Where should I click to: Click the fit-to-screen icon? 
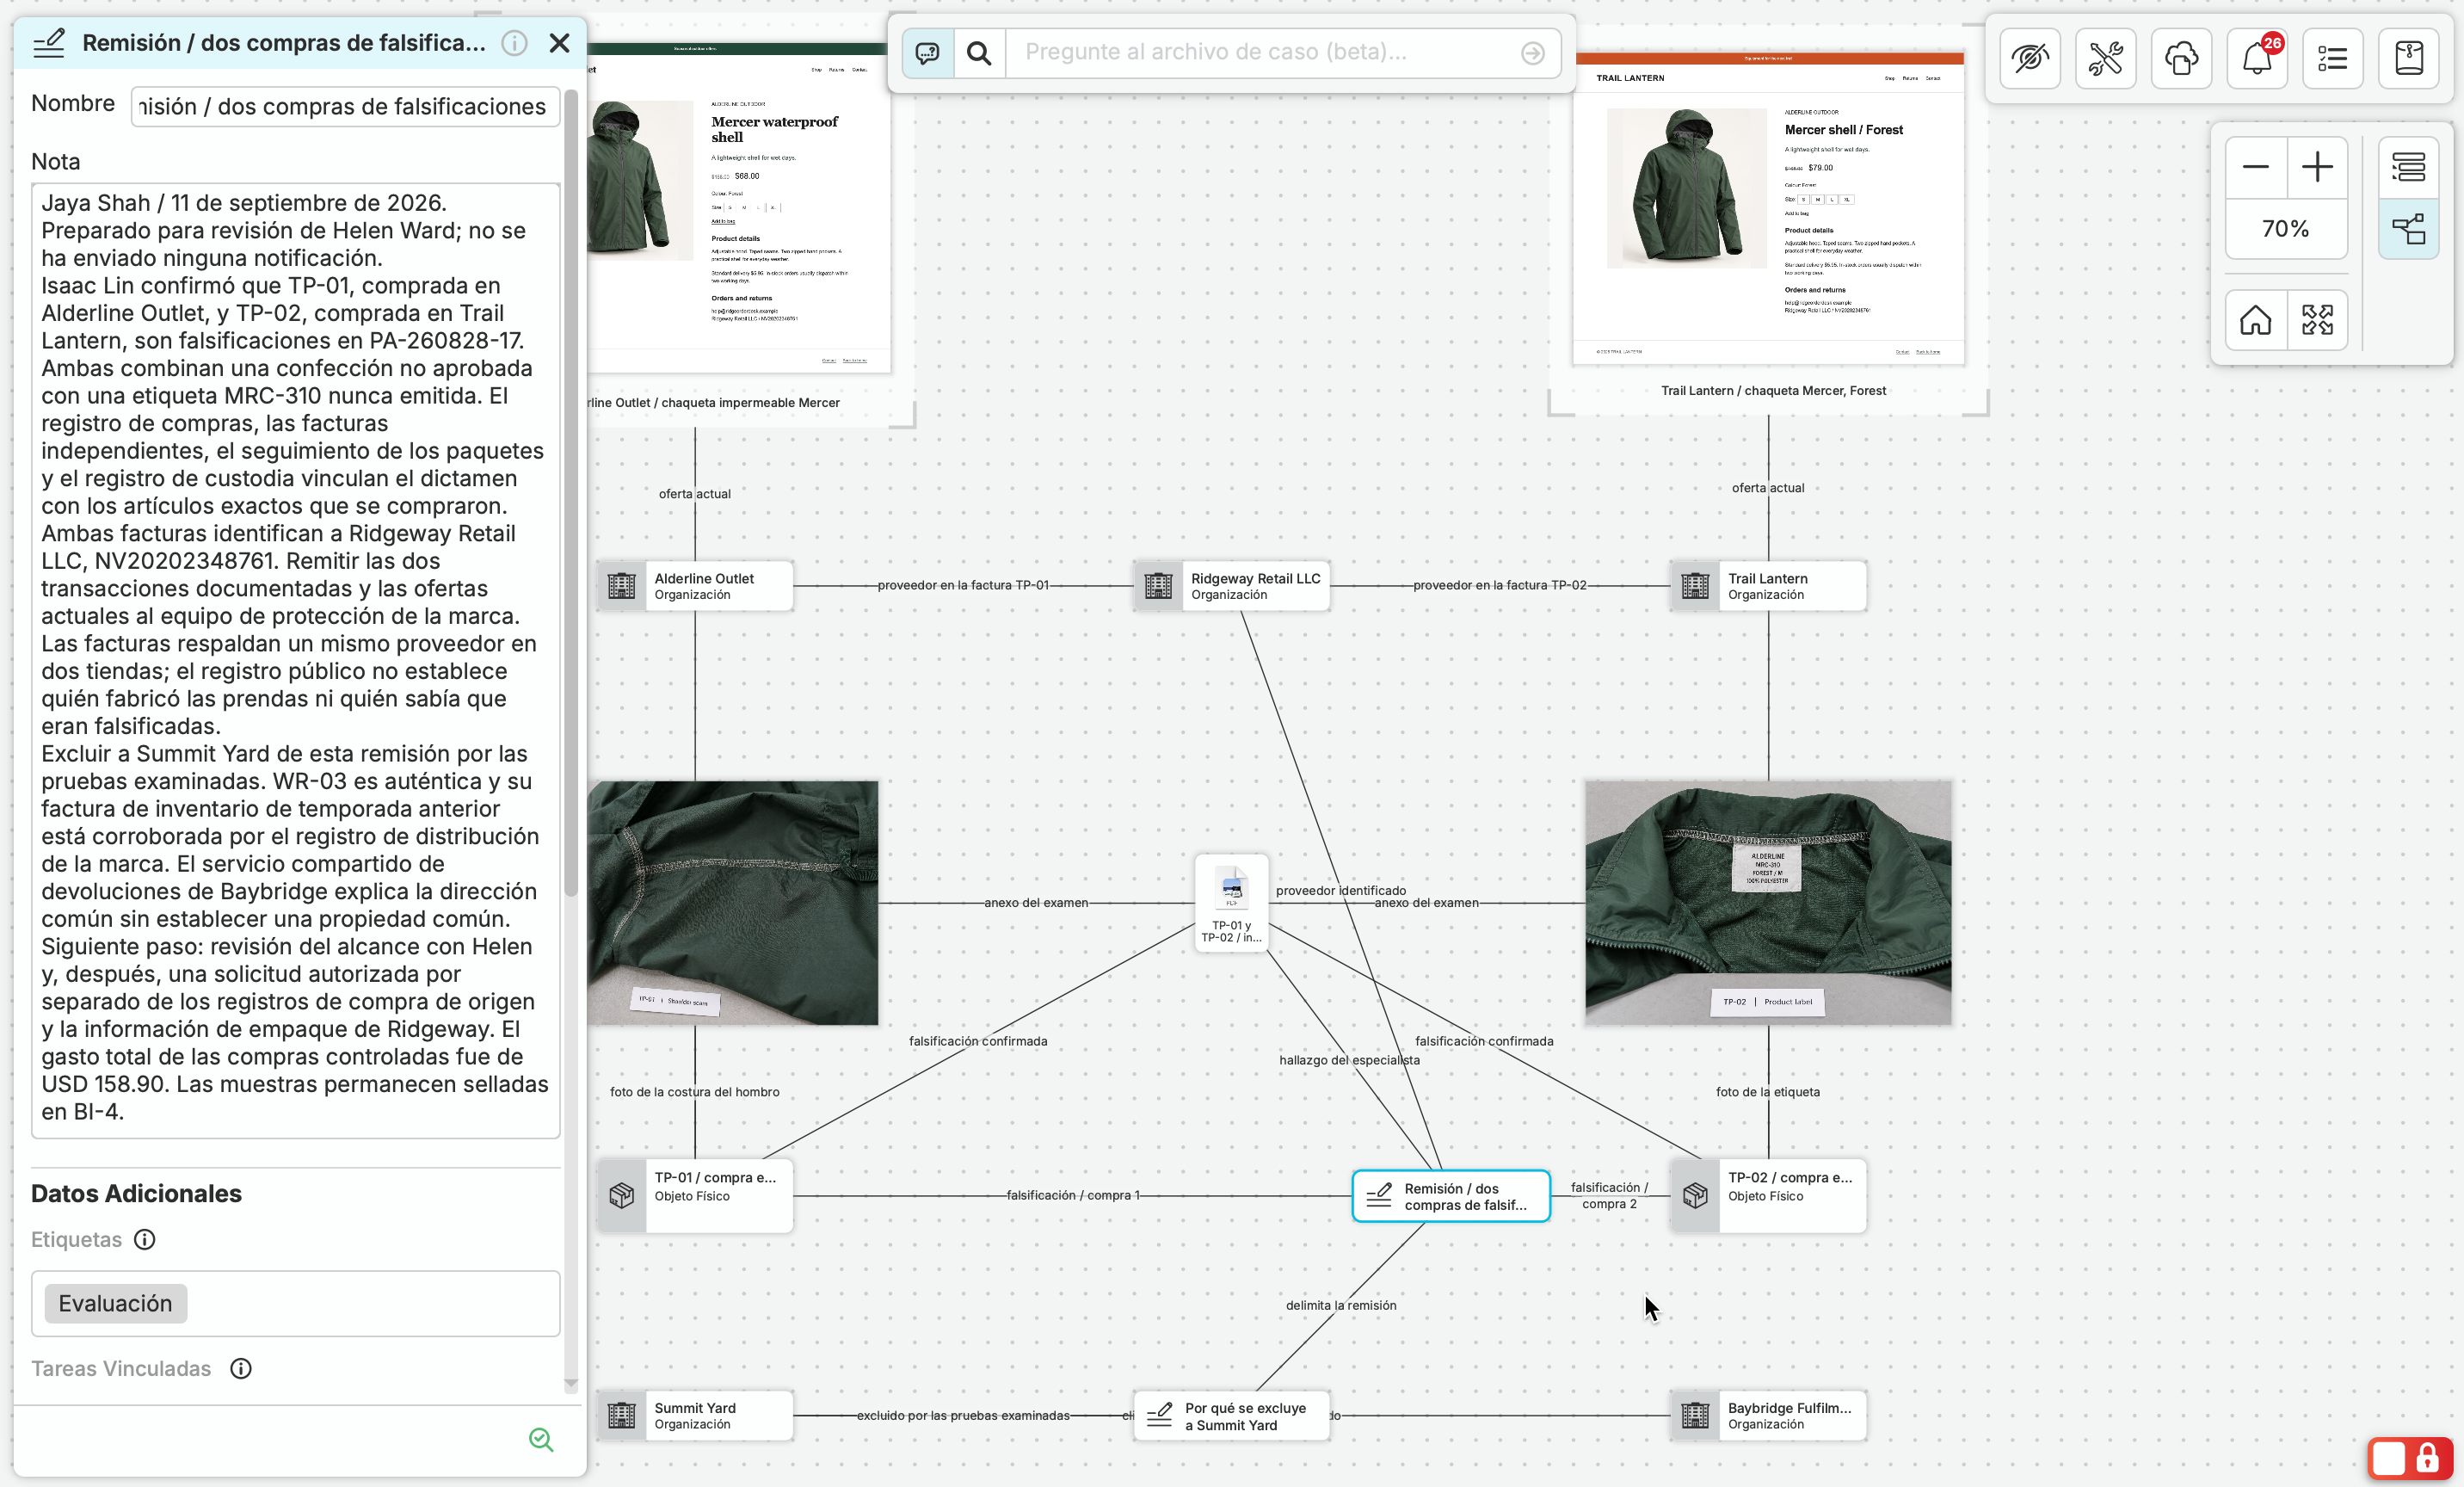[x=2317, y=320]
